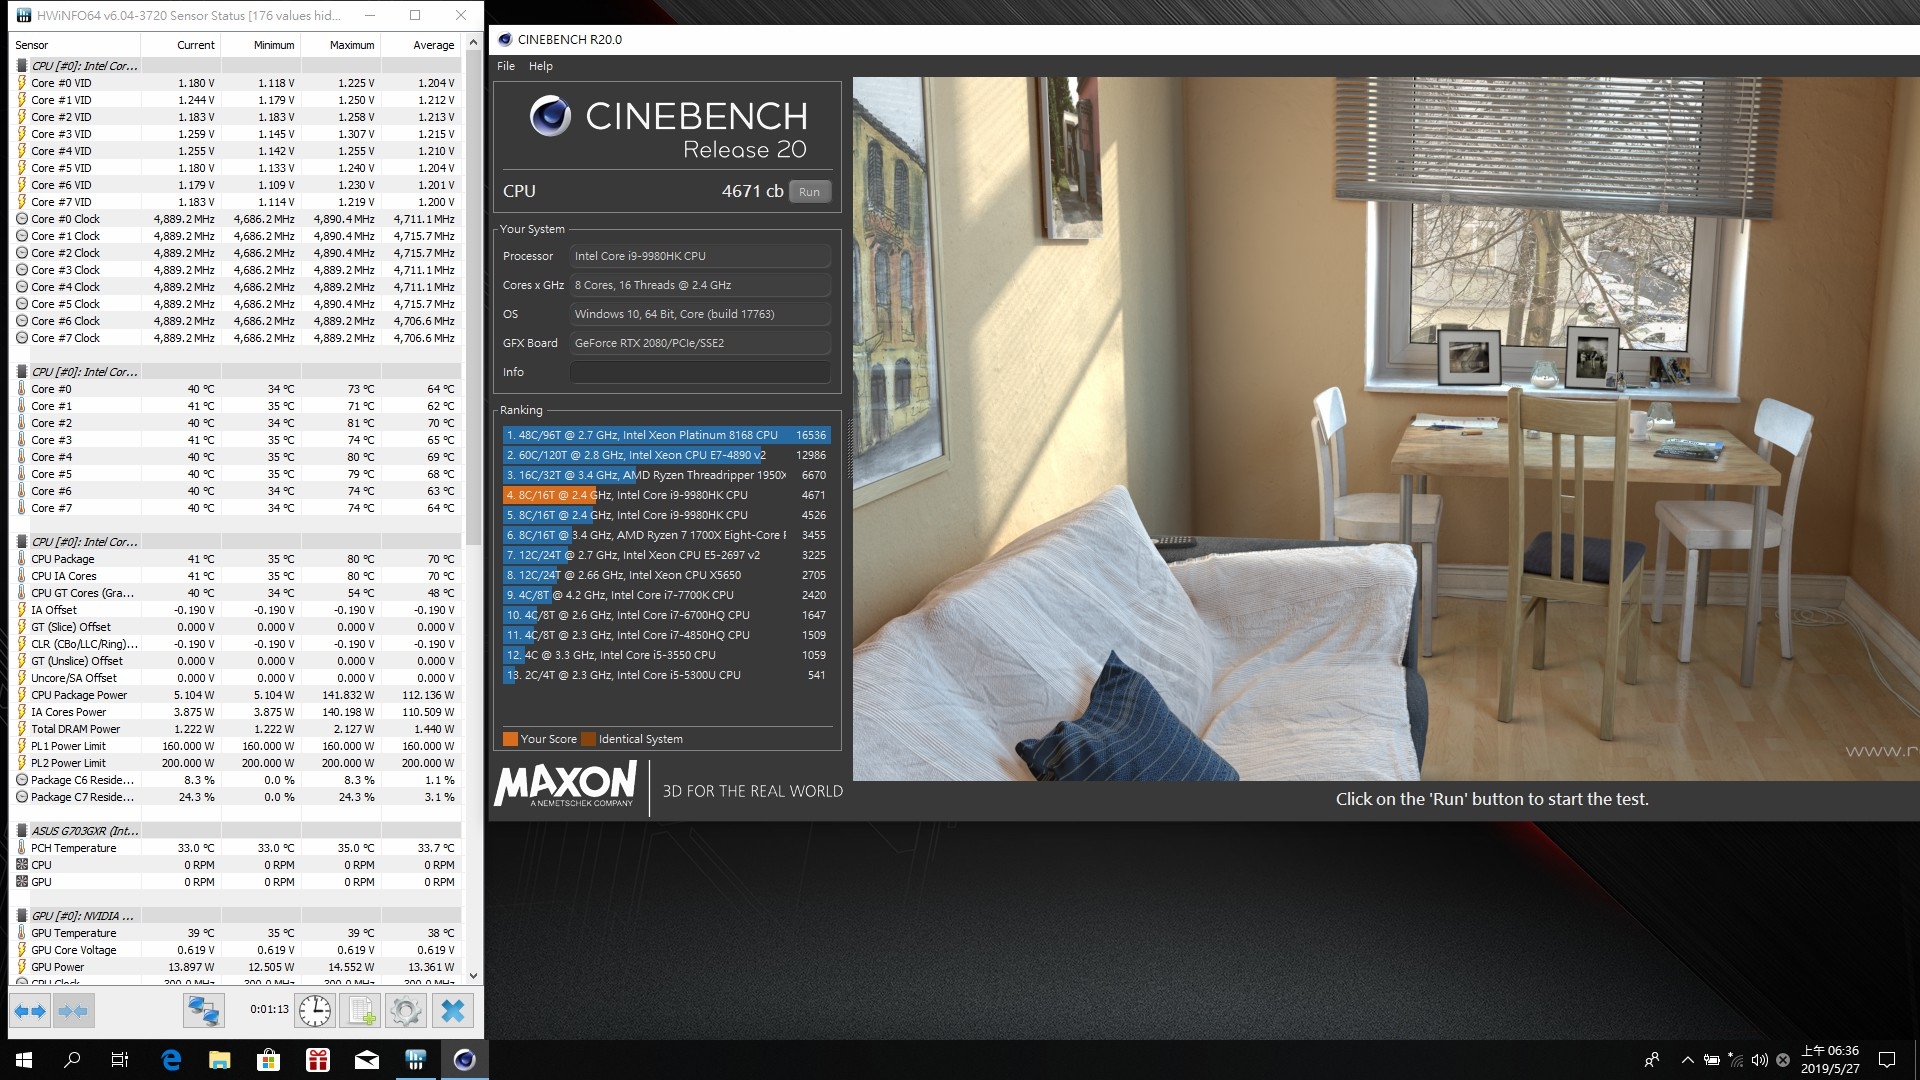Image resolution: width=1920 pixels, height=1080 pixels.
Task: Click the GFX Board field GeForce RTX 2080
Action: point(700,343)
